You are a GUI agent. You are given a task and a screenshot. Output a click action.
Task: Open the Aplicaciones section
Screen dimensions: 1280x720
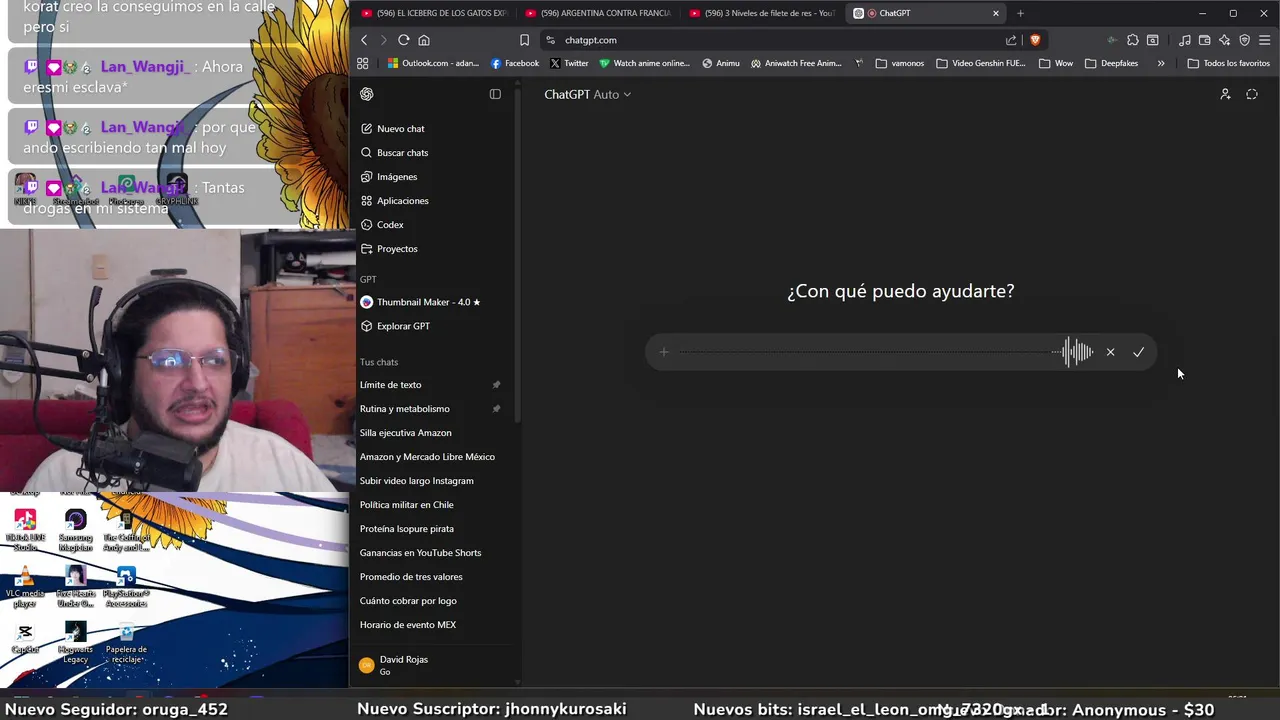pos(402,201)
